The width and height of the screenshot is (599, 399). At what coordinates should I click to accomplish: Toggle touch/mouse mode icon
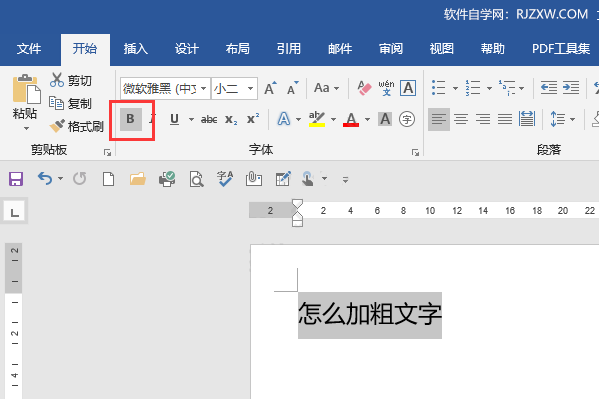308,178
